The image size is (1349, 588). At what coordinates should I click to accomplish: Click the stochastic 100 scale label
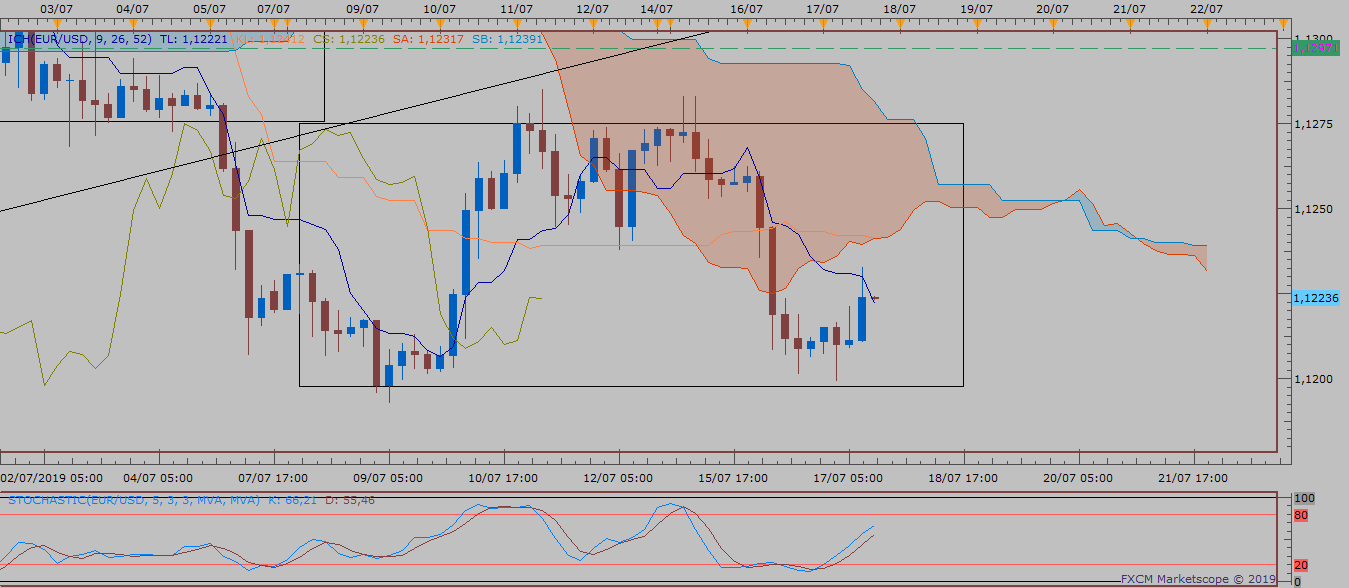pos(1303,498)
